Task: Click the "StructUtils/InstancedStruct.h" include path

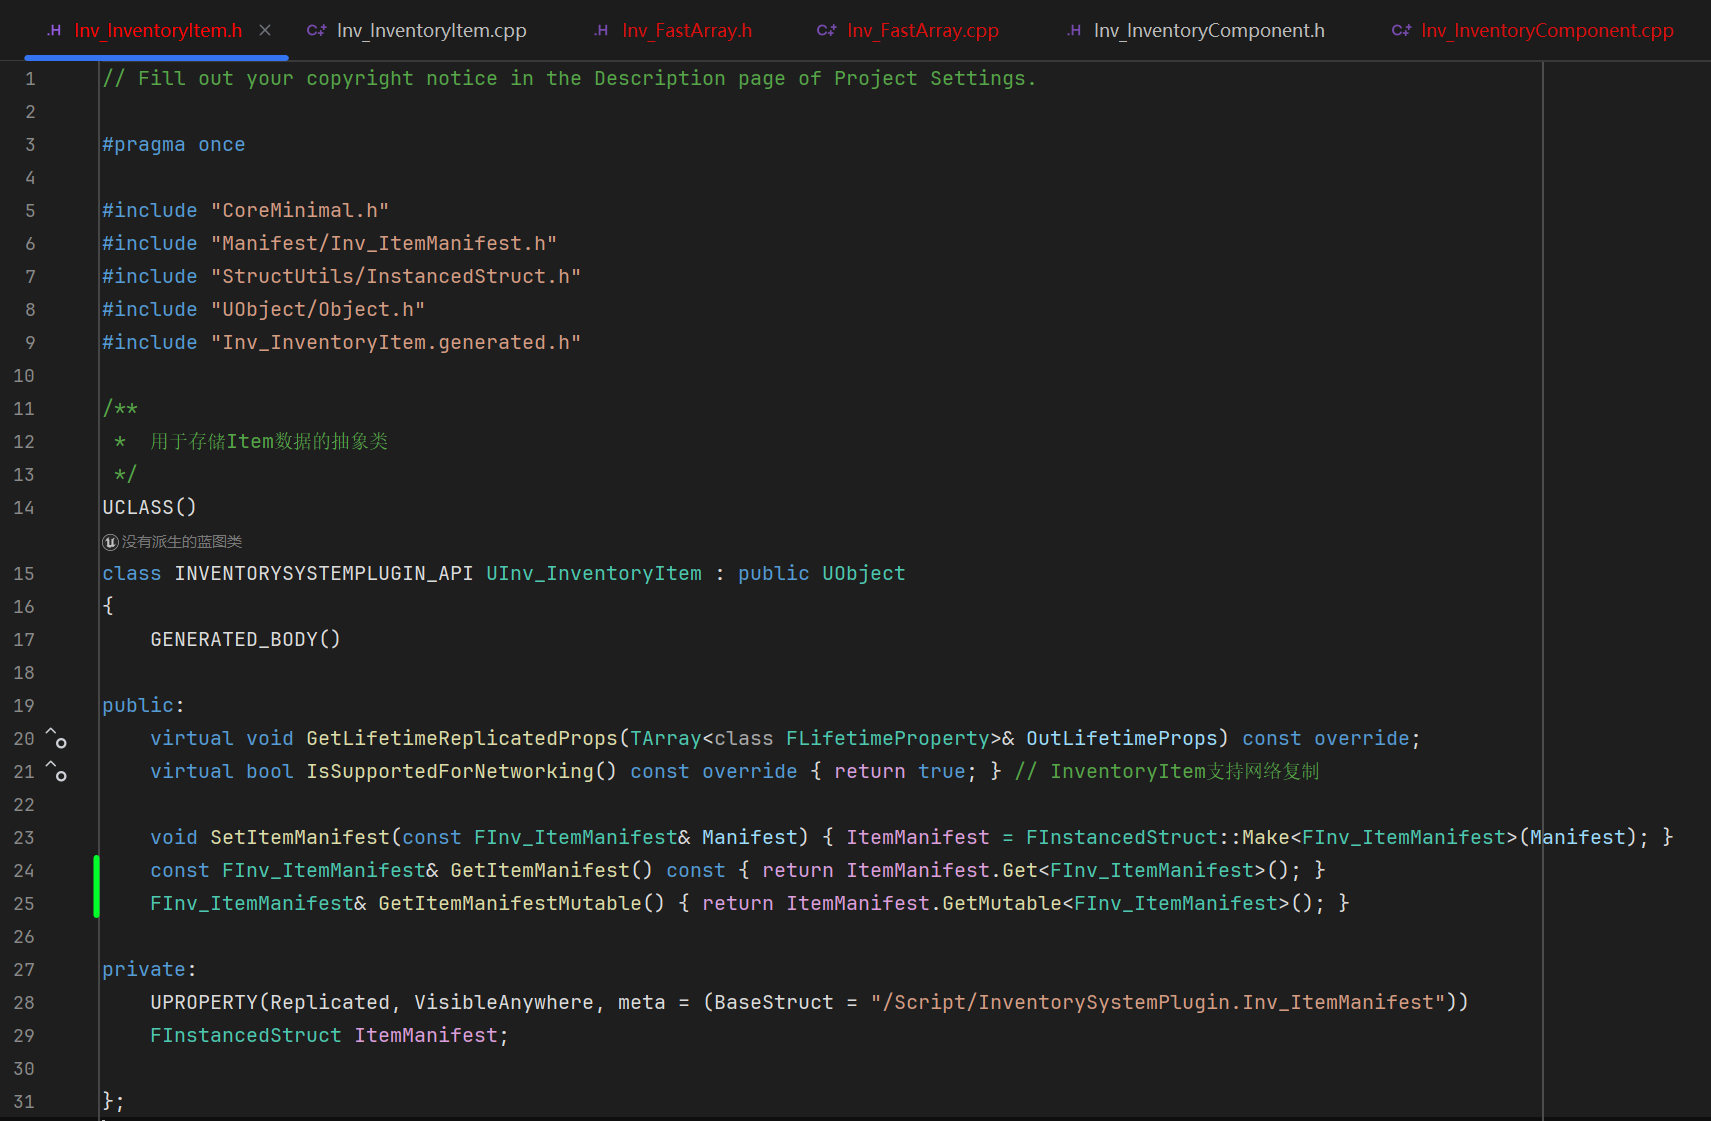Action: 396,277
